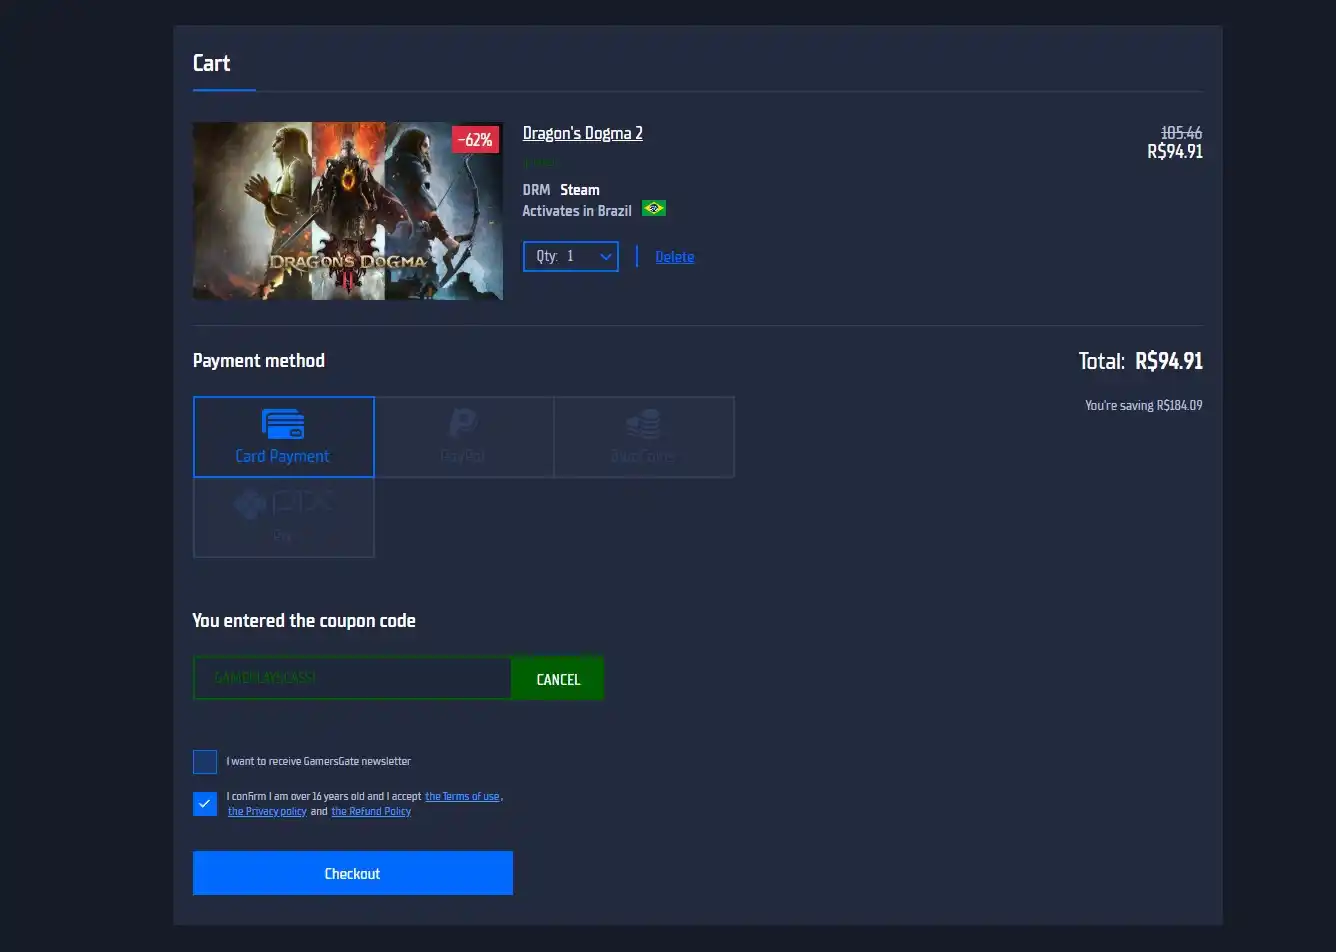This screenshot has width=1336, height=952.
Task: Click the "You entered the coupon code" heading
Action: 304,621
